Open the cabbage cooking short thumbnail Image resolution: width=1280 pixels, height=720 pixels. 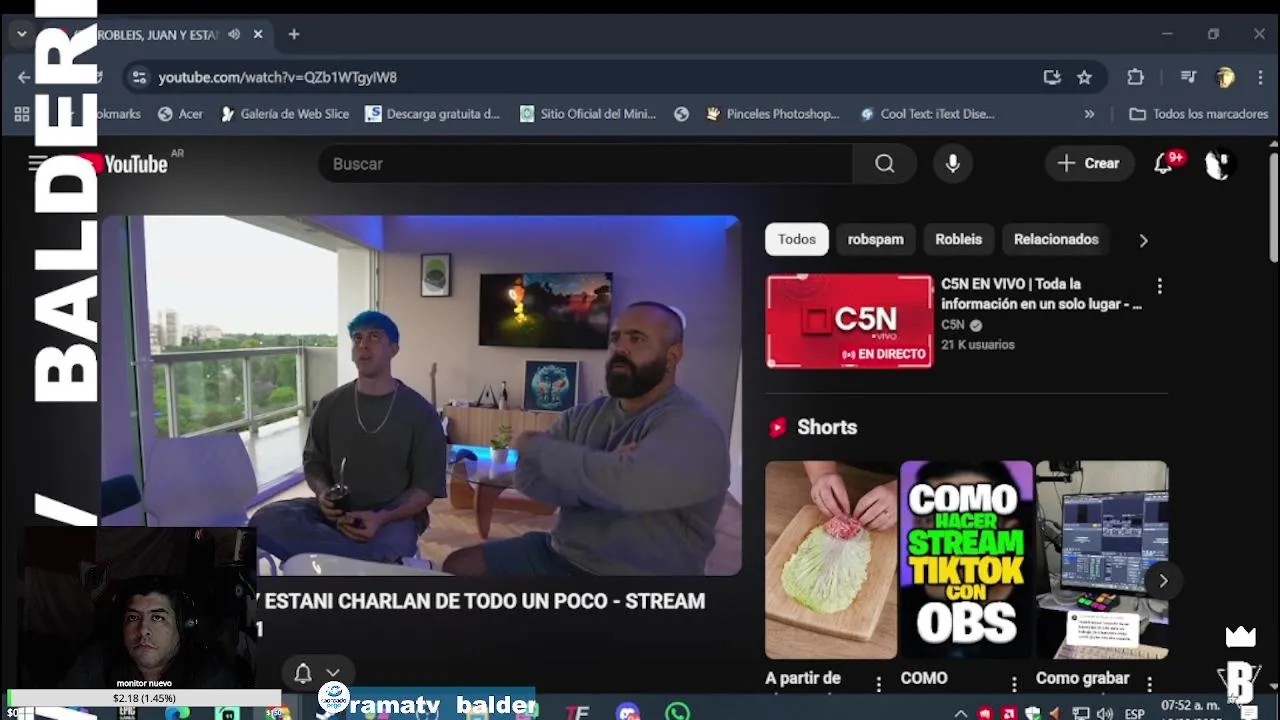pyautogui.click(x=831, y=560)
